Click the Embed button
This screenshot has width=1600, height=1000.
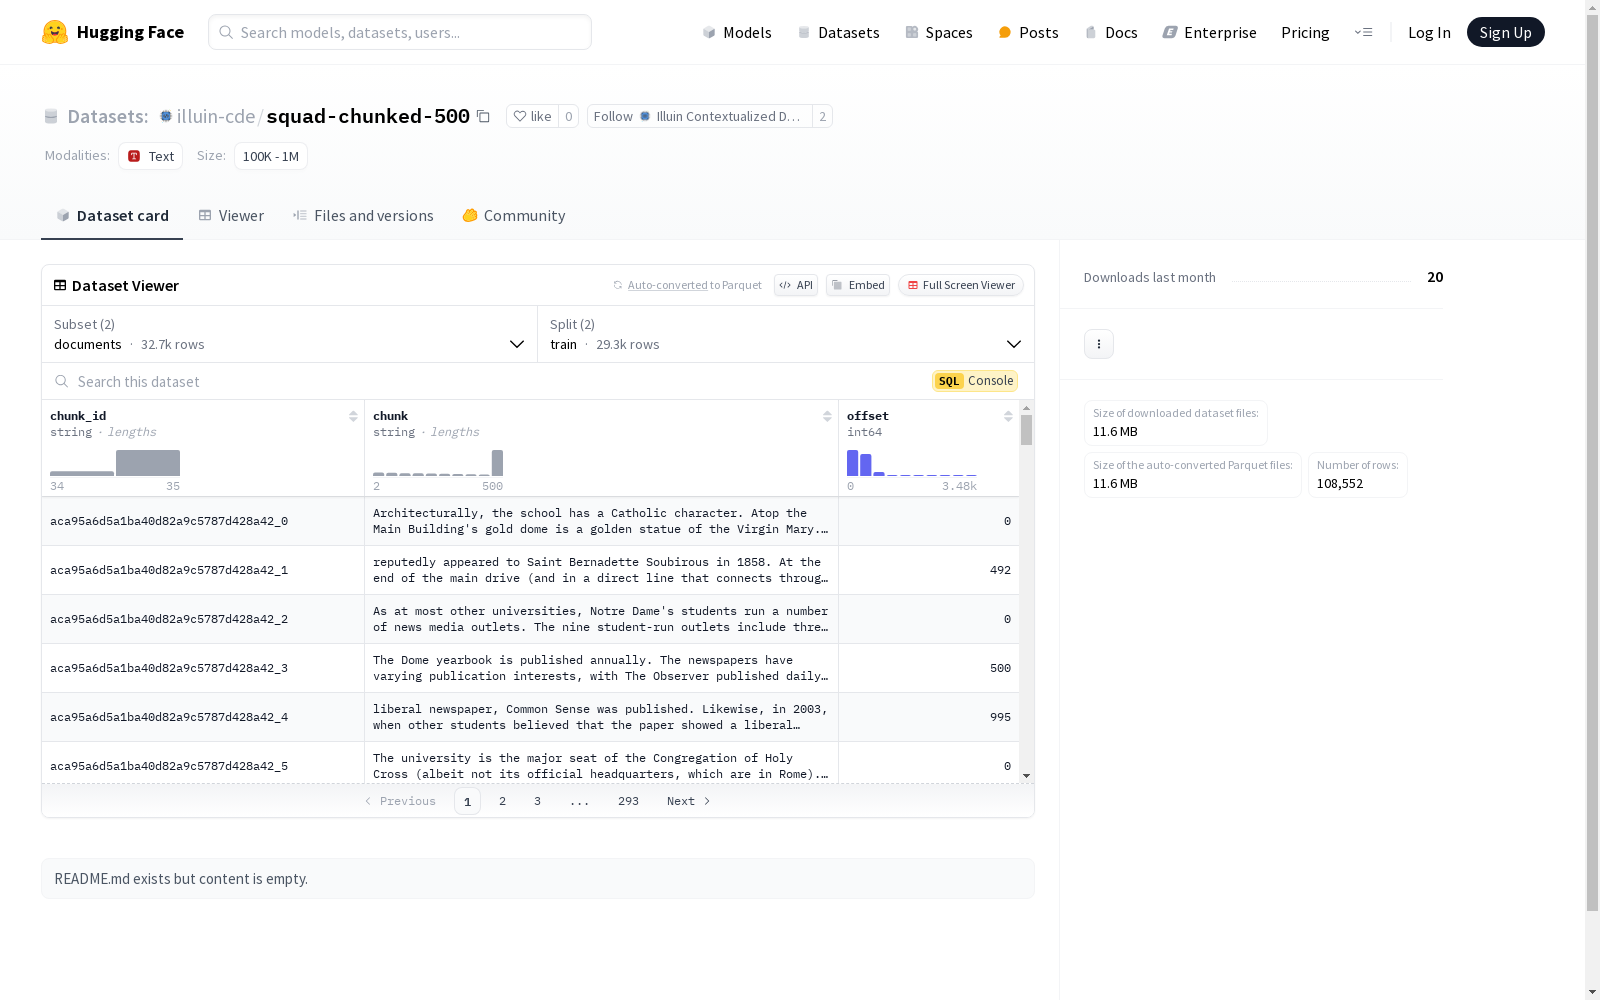click(858, 285)
